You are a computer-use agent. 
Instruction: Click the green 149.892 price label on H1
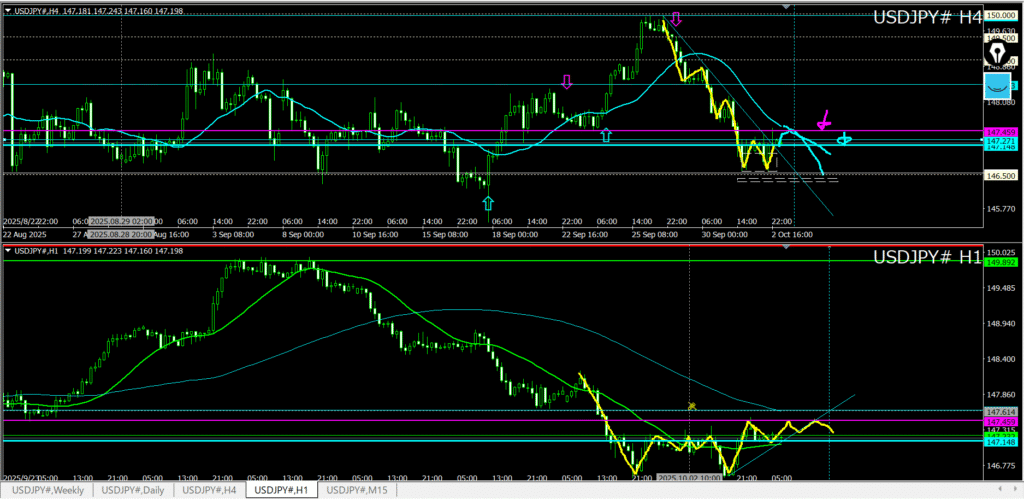[x=1002, y=262]
